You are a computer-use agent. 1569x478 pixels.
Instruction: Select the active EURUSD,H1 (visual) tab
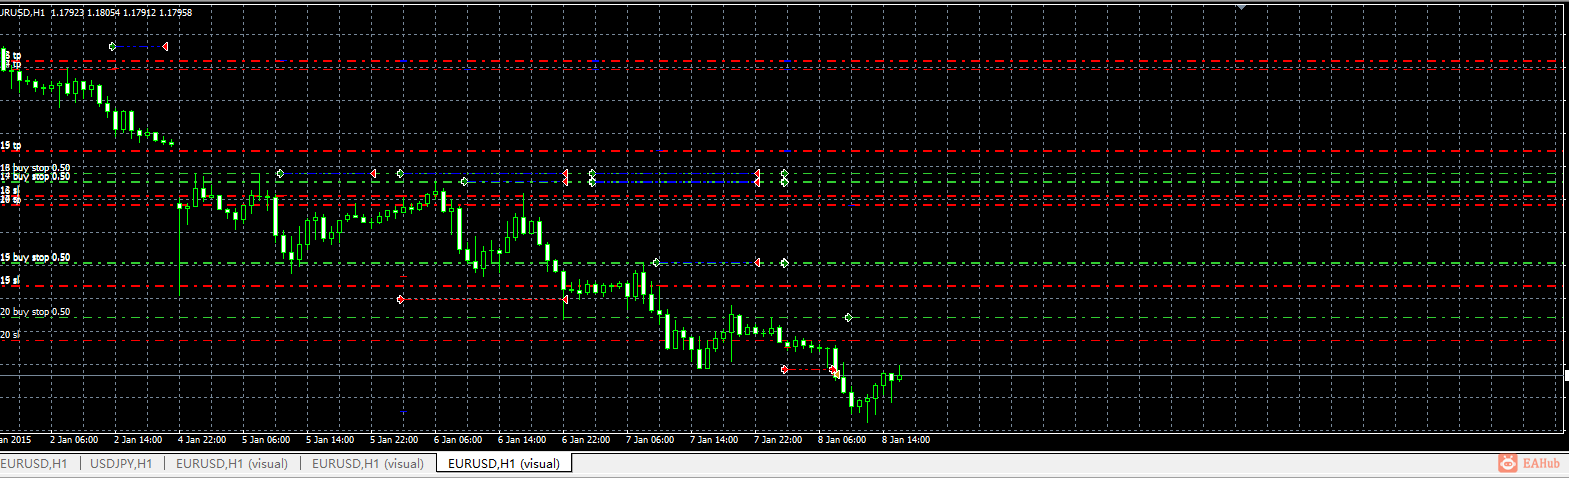point(504,464)
